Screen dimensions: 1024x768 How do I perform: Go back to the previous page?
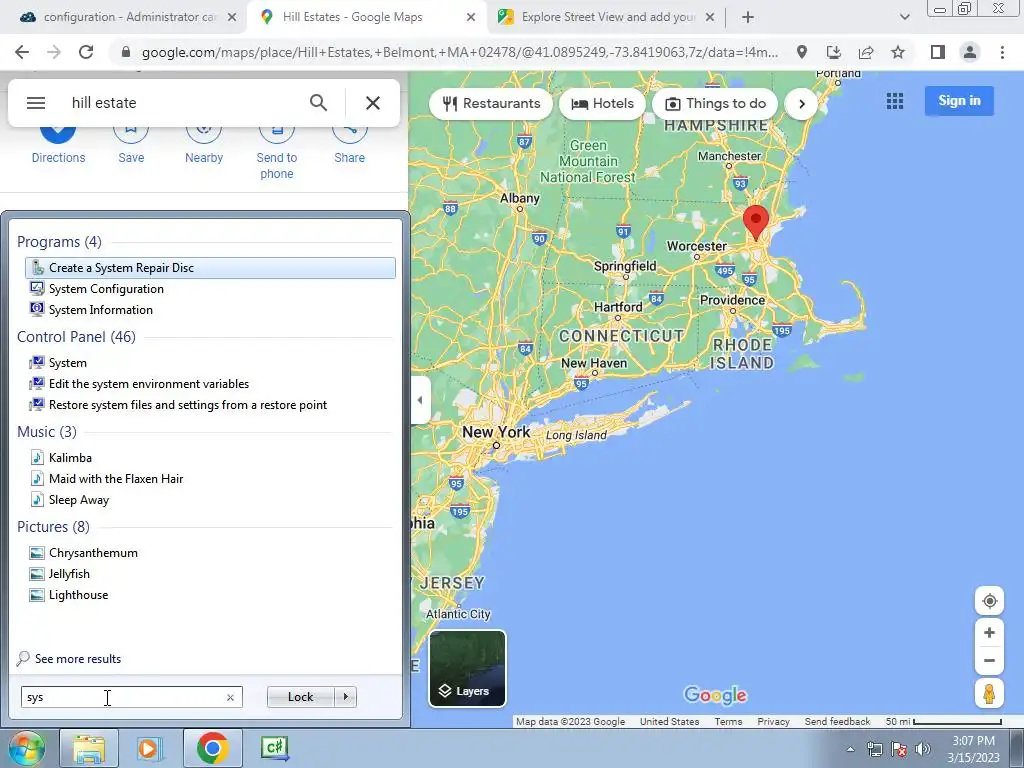(x=22, y=52)
